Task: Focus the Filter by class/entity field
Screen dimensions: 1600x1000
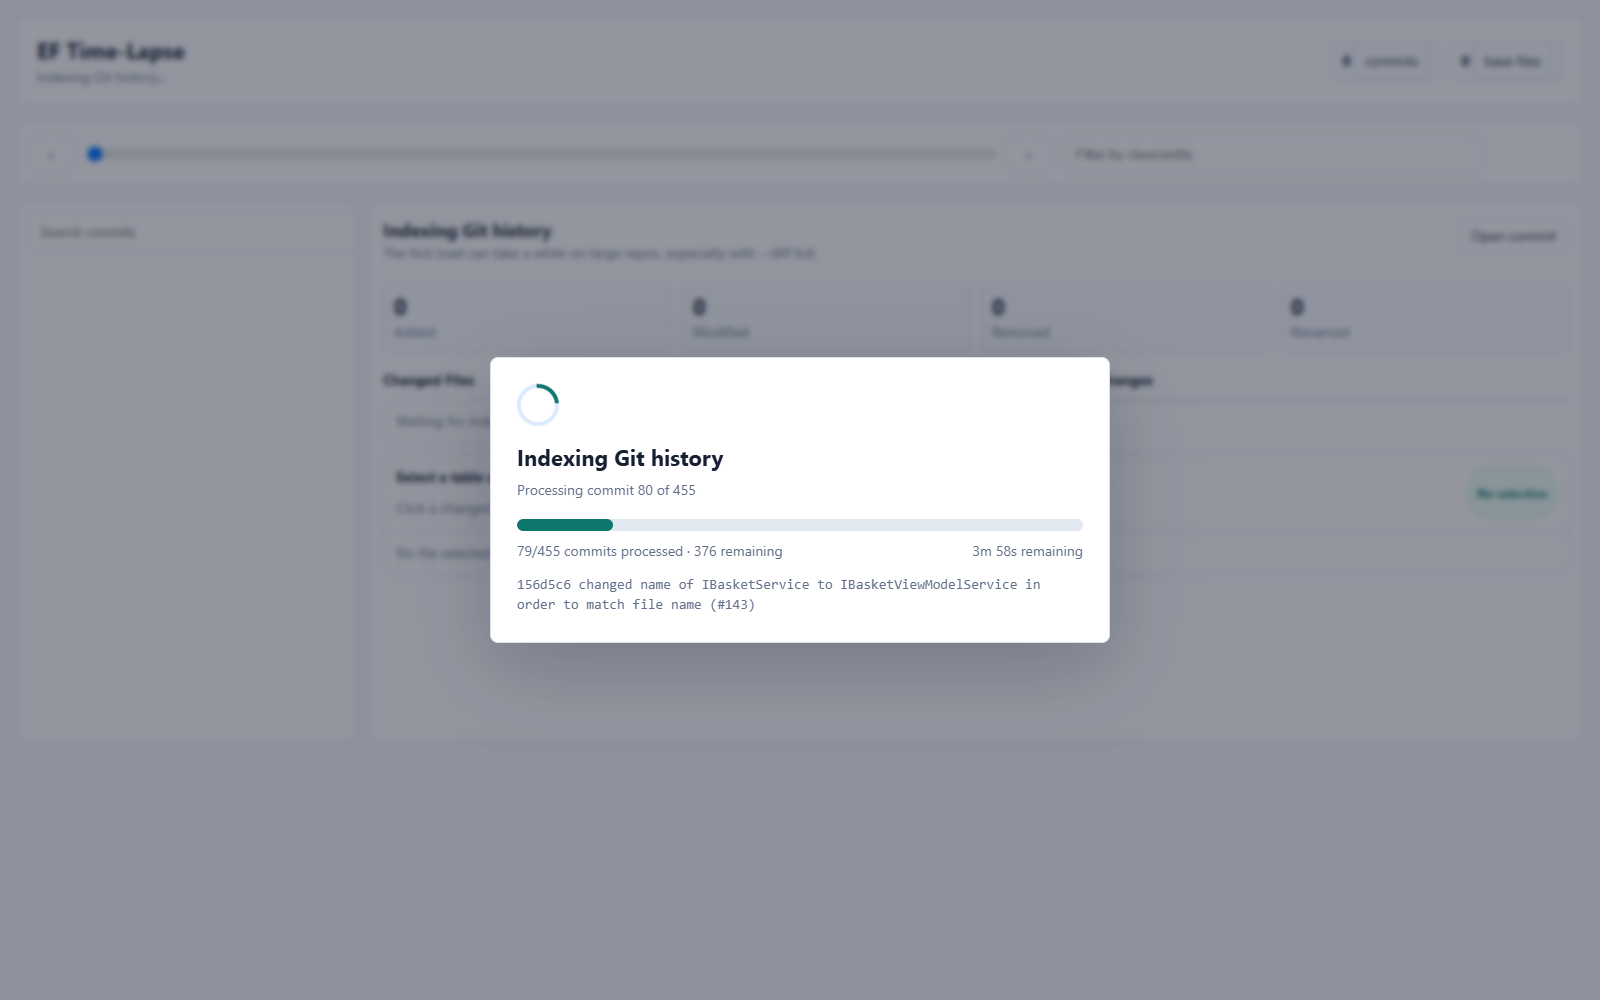Action: click(x=1271, y=155)
